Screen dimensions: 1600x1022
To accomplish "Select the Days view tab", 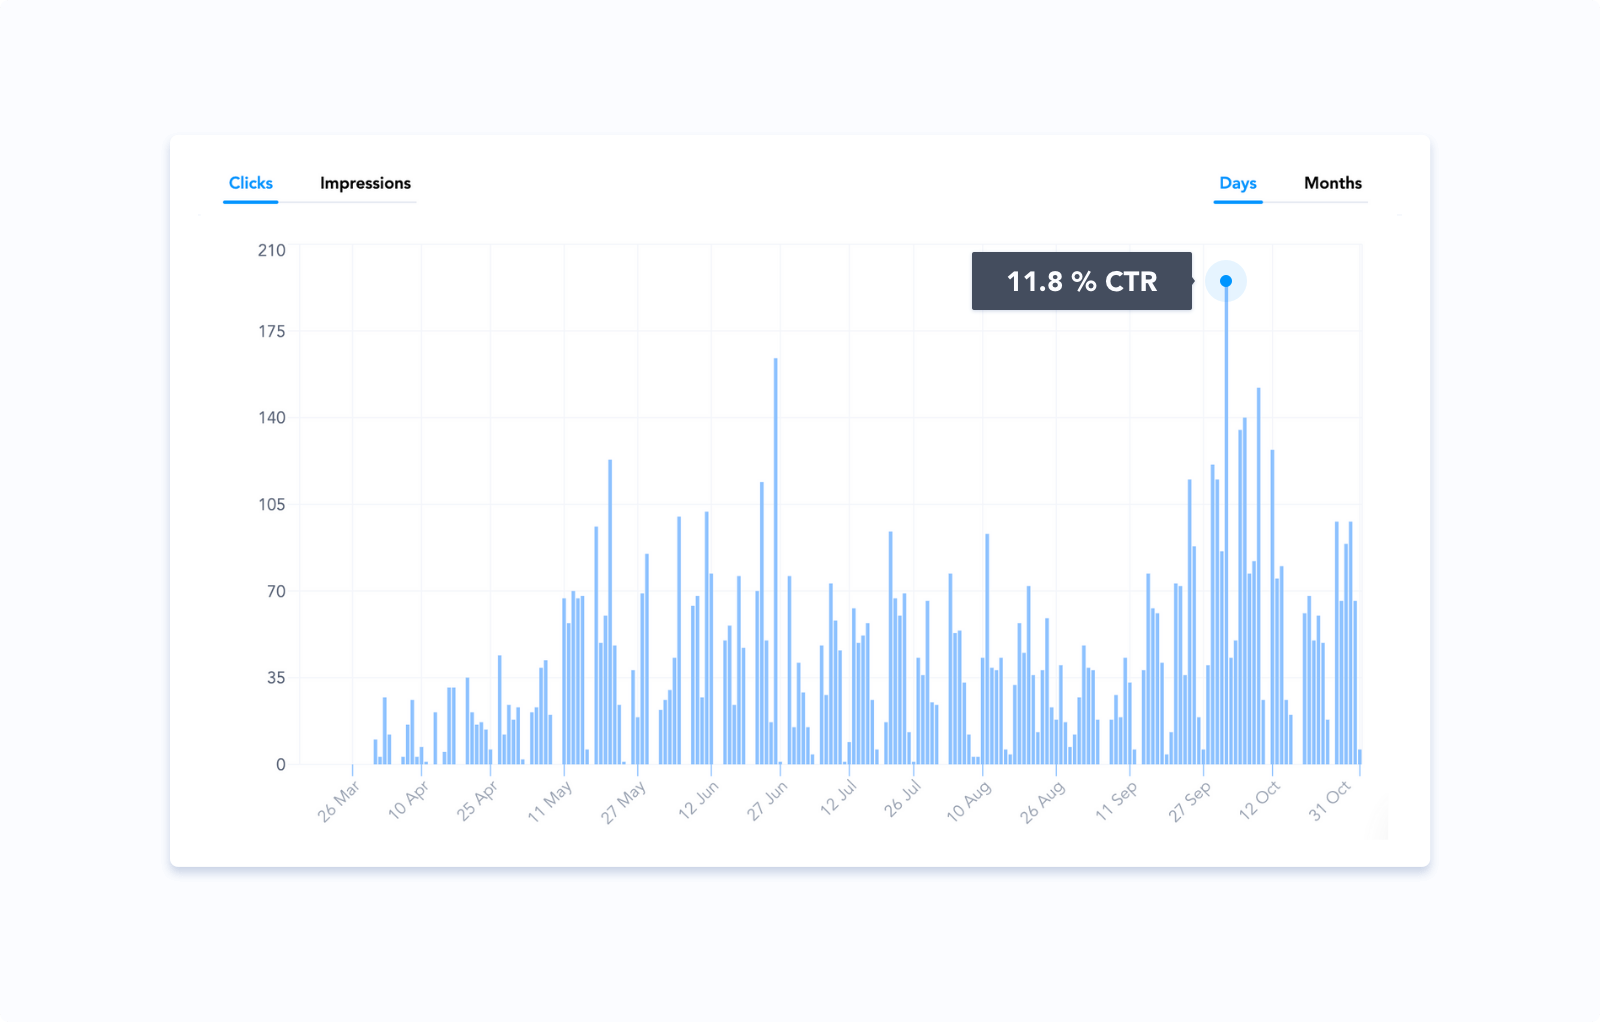I will click(1238, 183).
